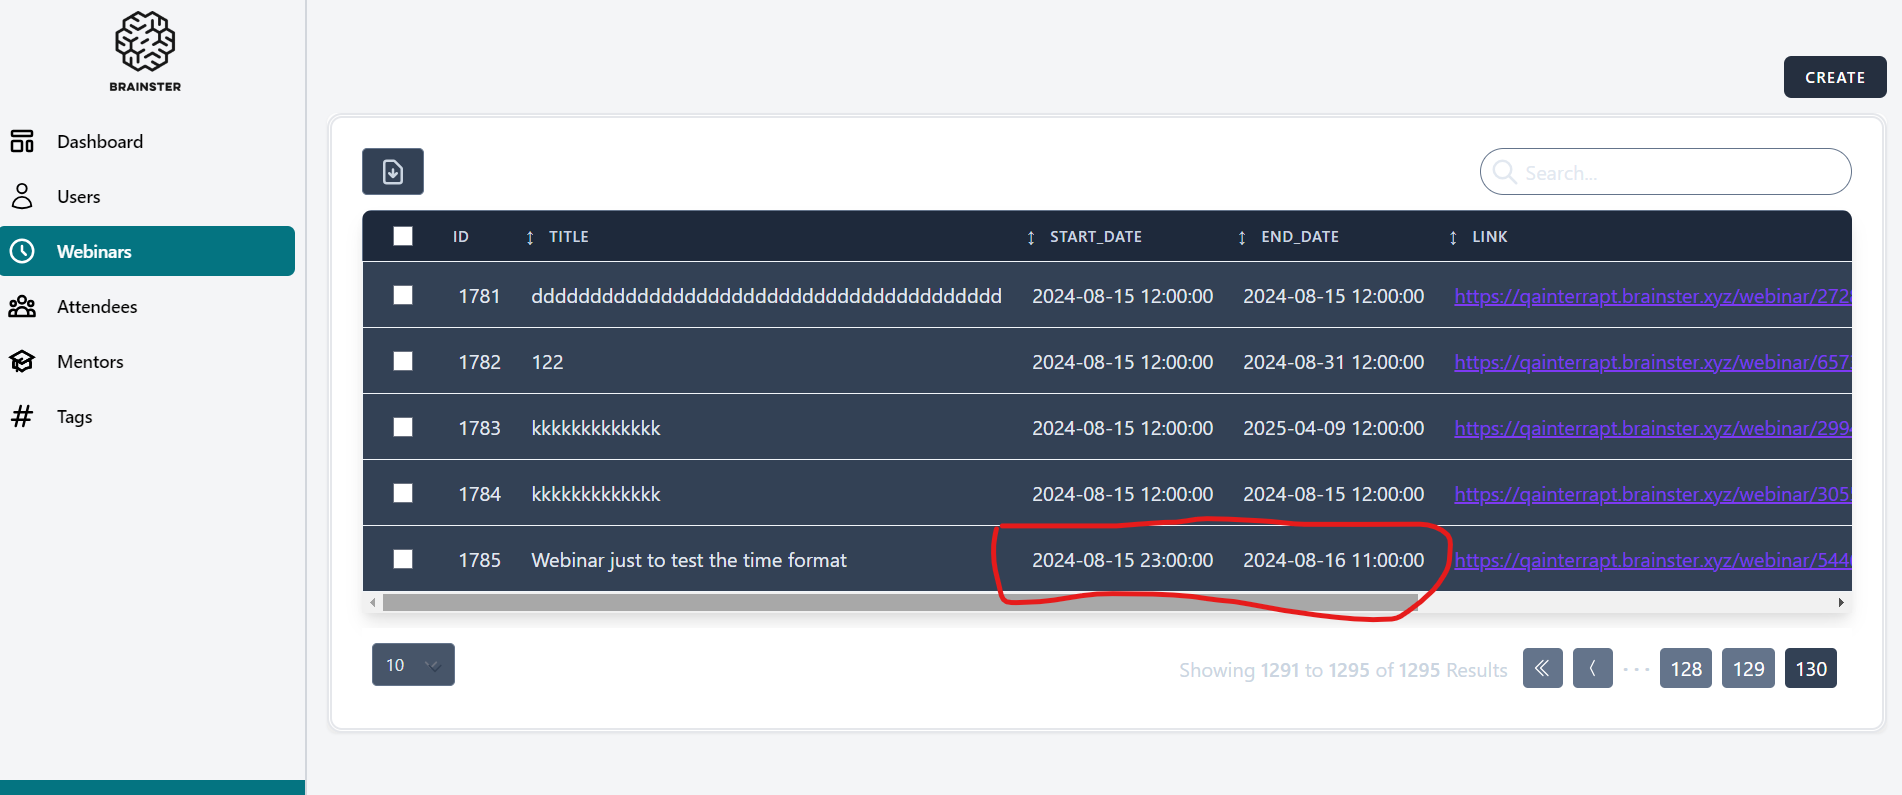Sort table by TITLE column arrow
Viewport: 1902px width, 795px height.
point(530,237)
